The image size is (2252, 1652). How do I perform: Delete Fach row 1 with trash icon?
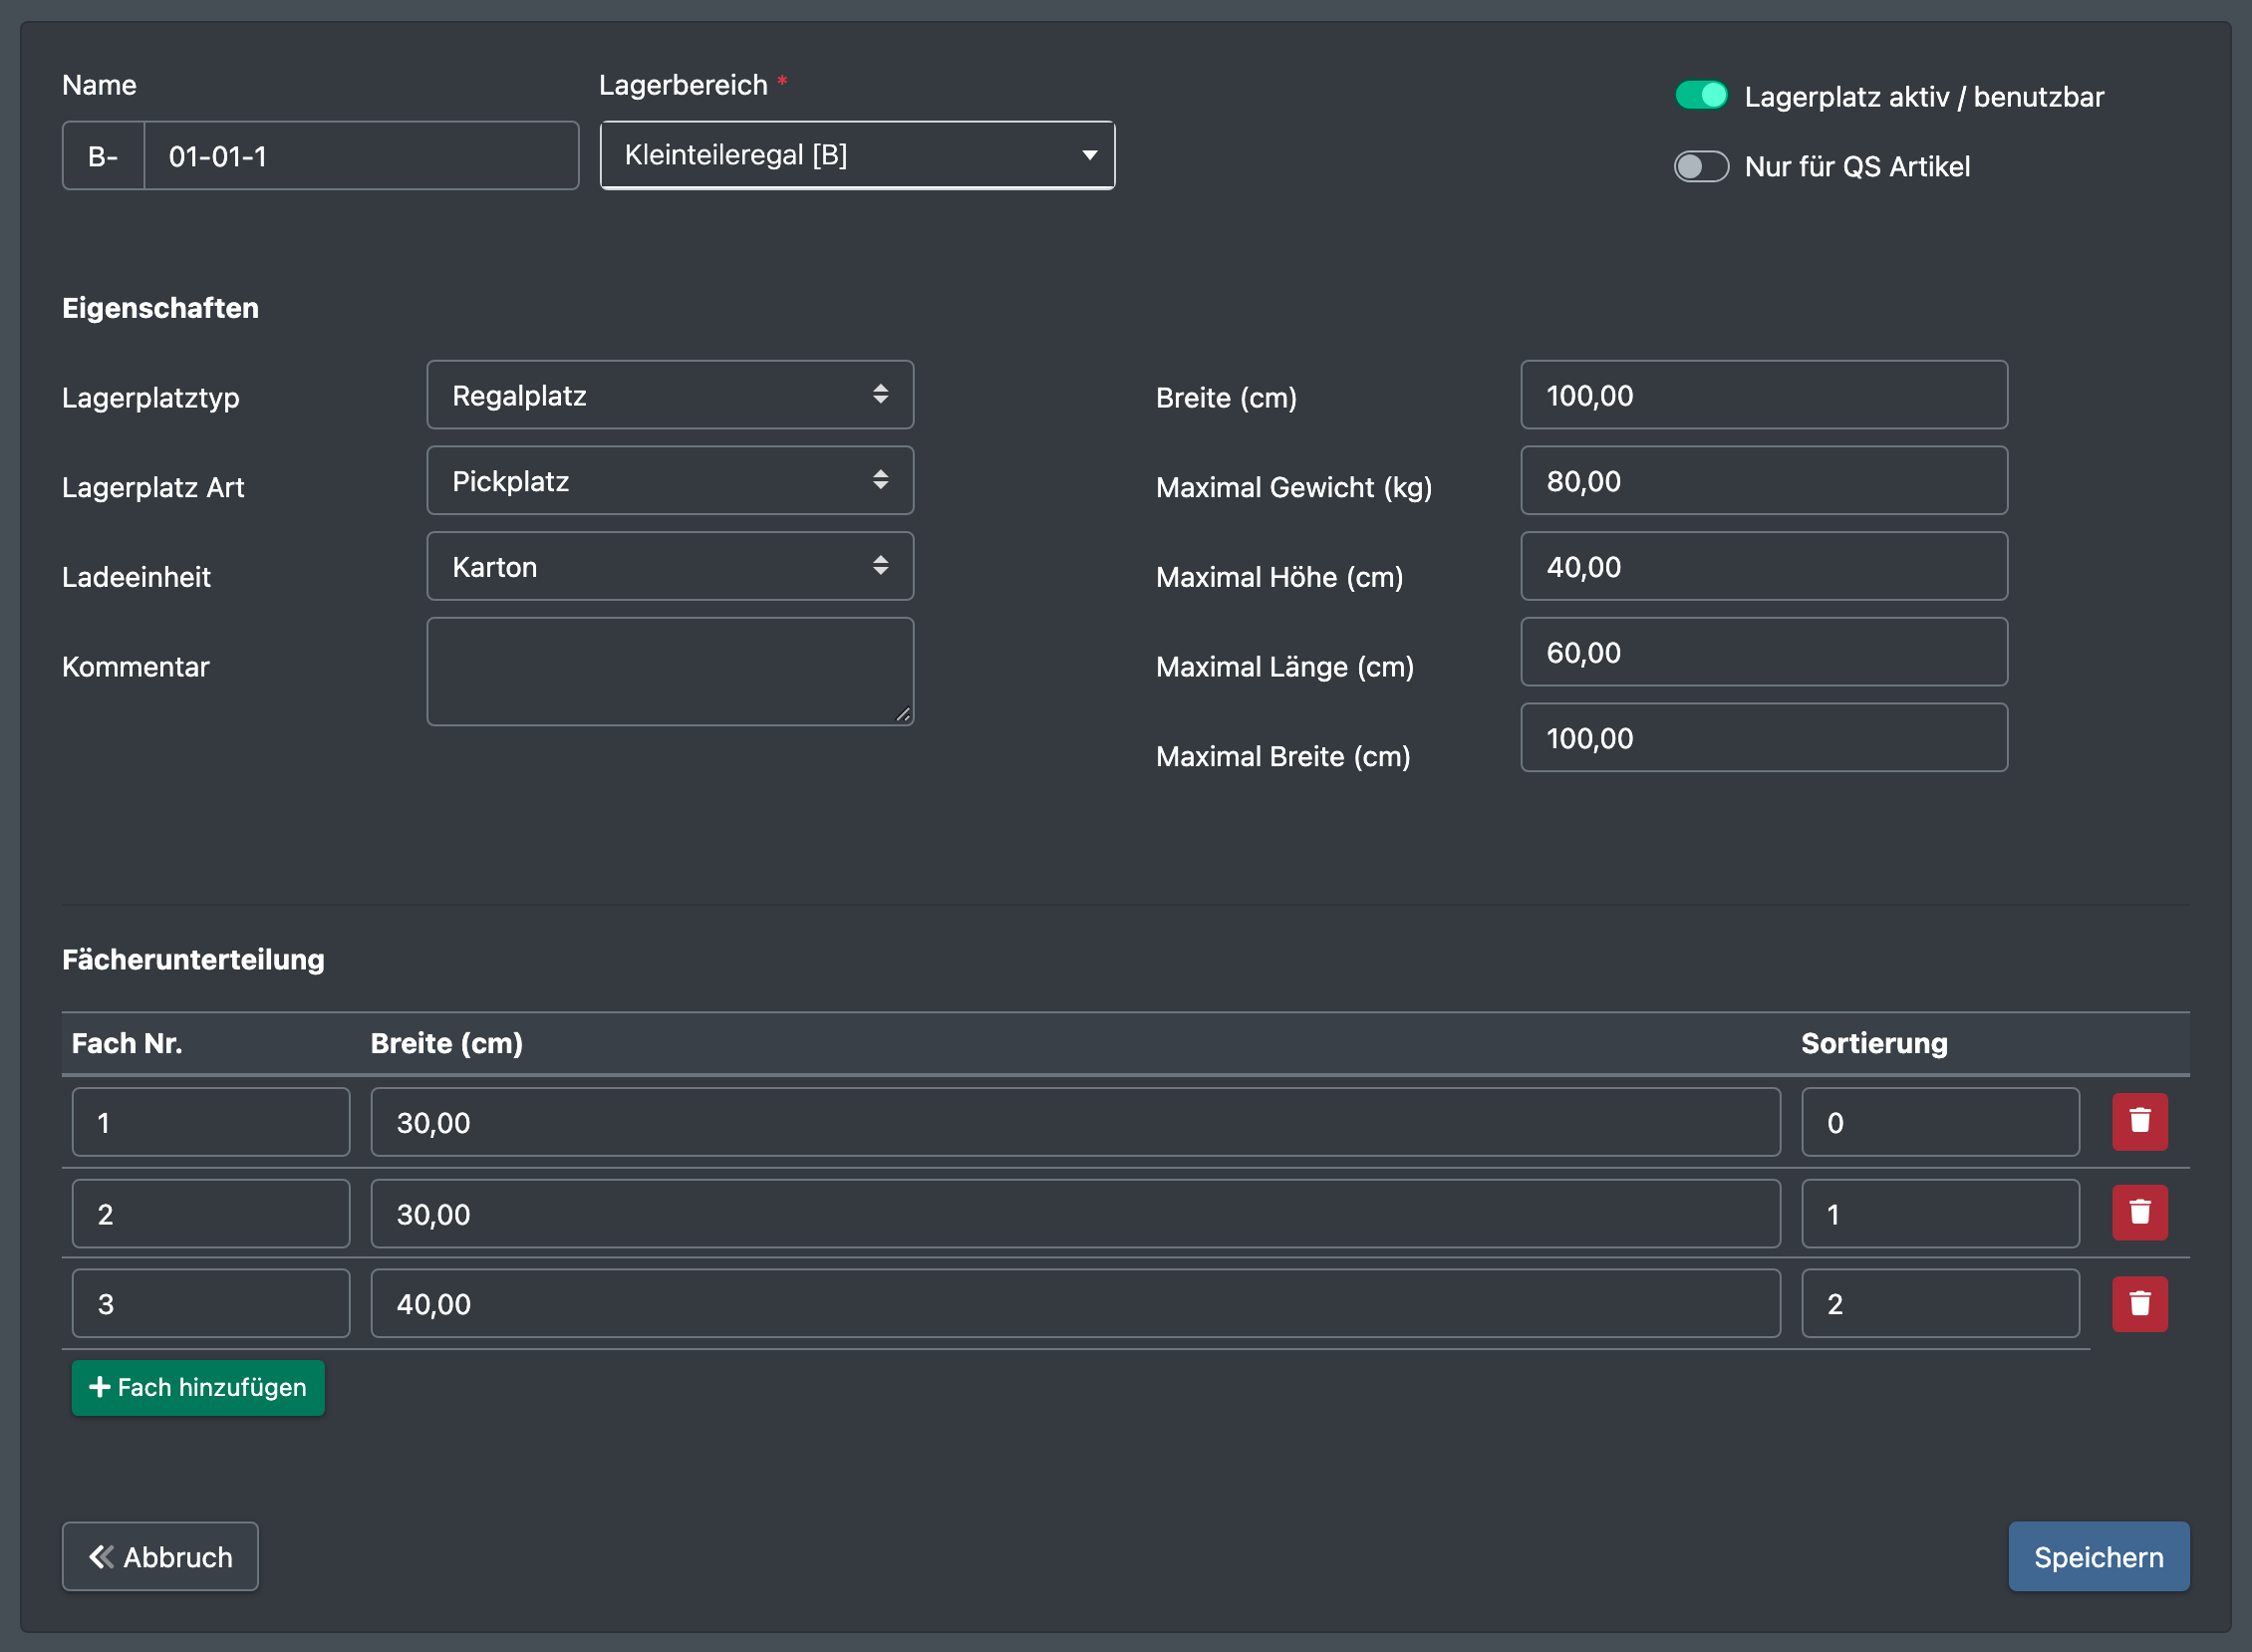pyautogui.click(x=2139, y=1122)
